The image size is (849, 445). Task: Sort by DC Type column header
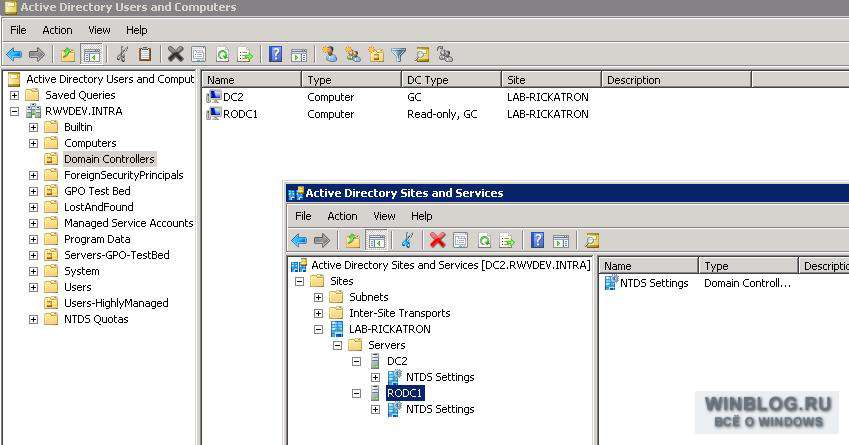(451, 80)
